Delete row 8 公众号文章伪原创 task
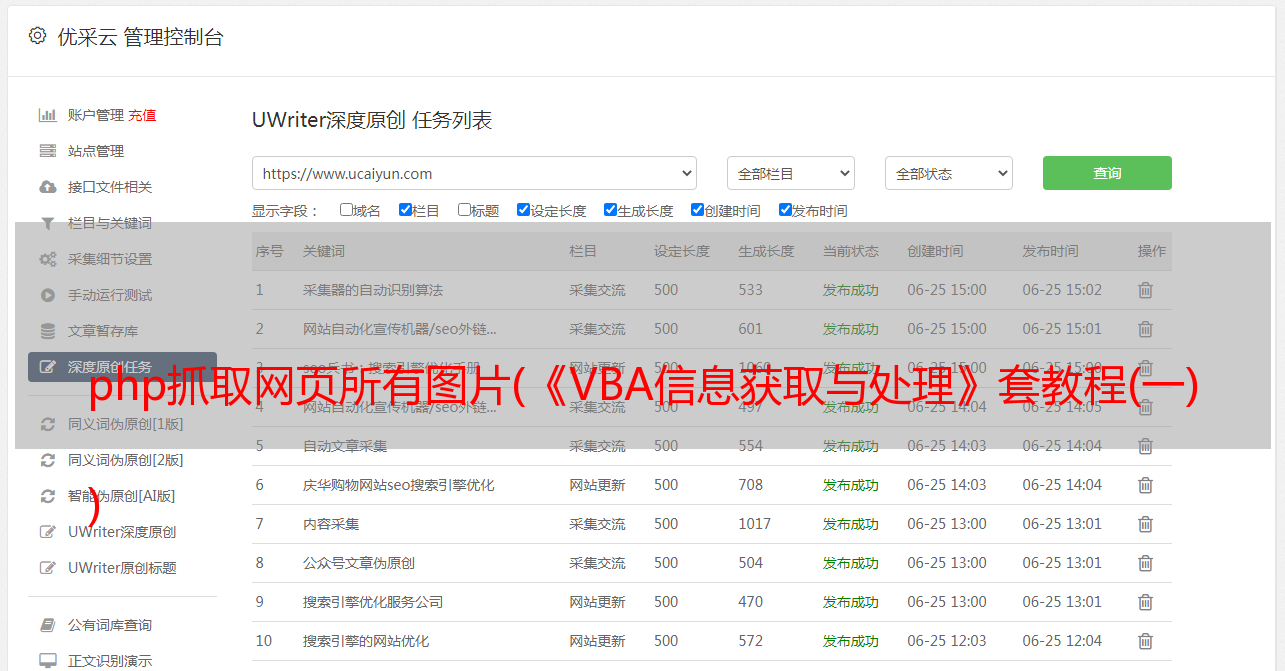This screenshot has width=1285, height=671. click(x=1145, y=563)
